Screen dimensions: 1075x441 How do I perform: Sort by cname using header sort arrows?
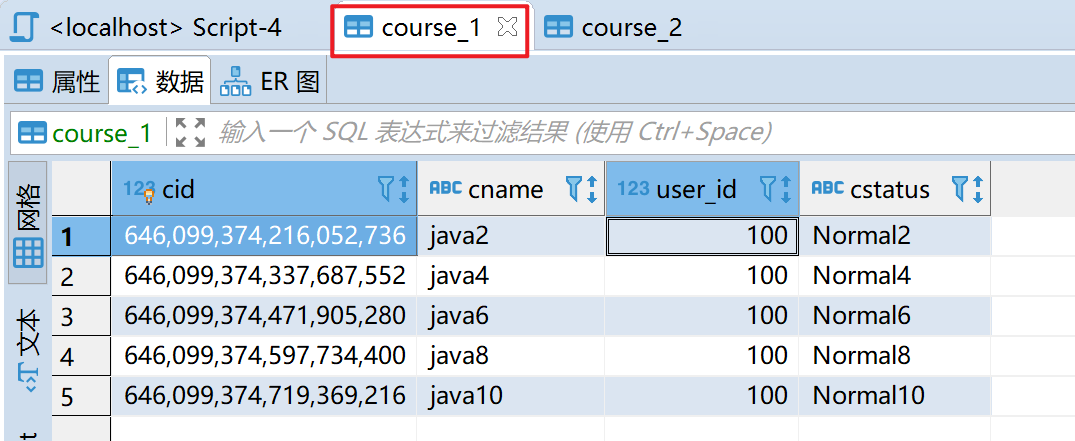(591, 189)
